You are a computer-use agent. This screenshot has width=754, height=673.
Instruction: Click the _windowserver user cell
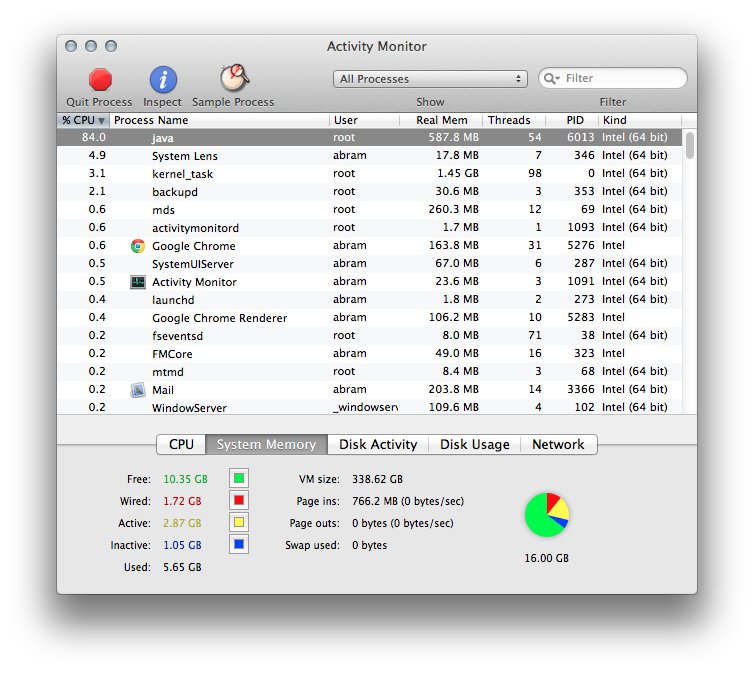pyautogui.click(x=365, y=407)
